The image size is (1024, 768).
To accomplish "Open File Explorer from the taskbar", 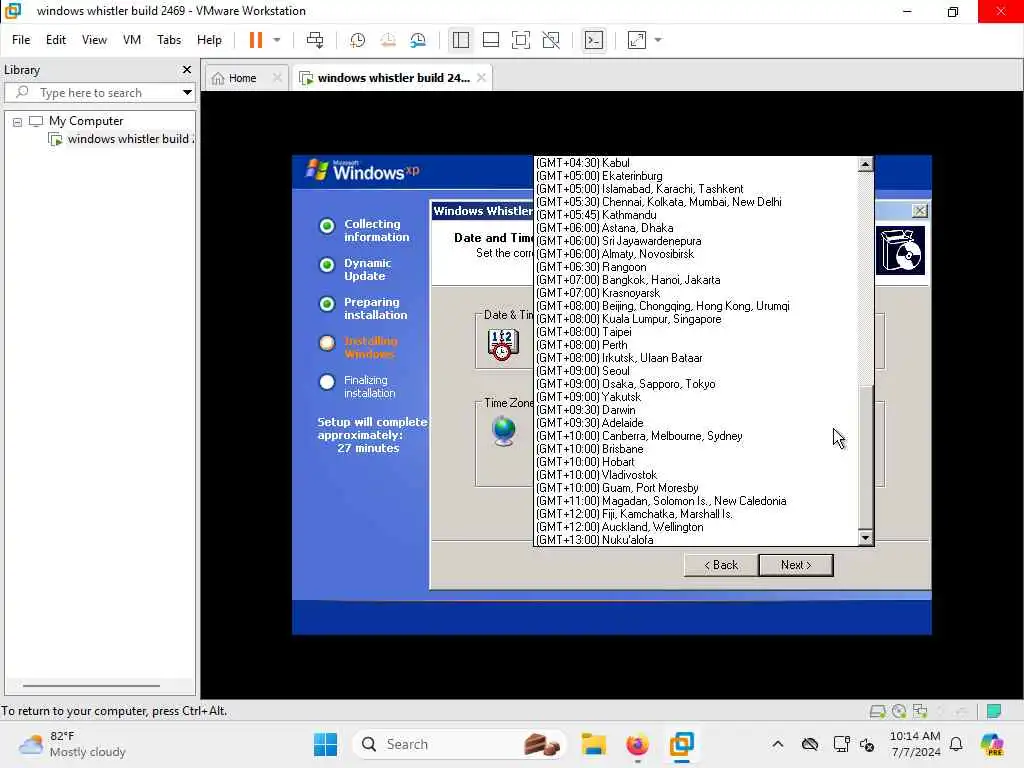I will 594,744.
